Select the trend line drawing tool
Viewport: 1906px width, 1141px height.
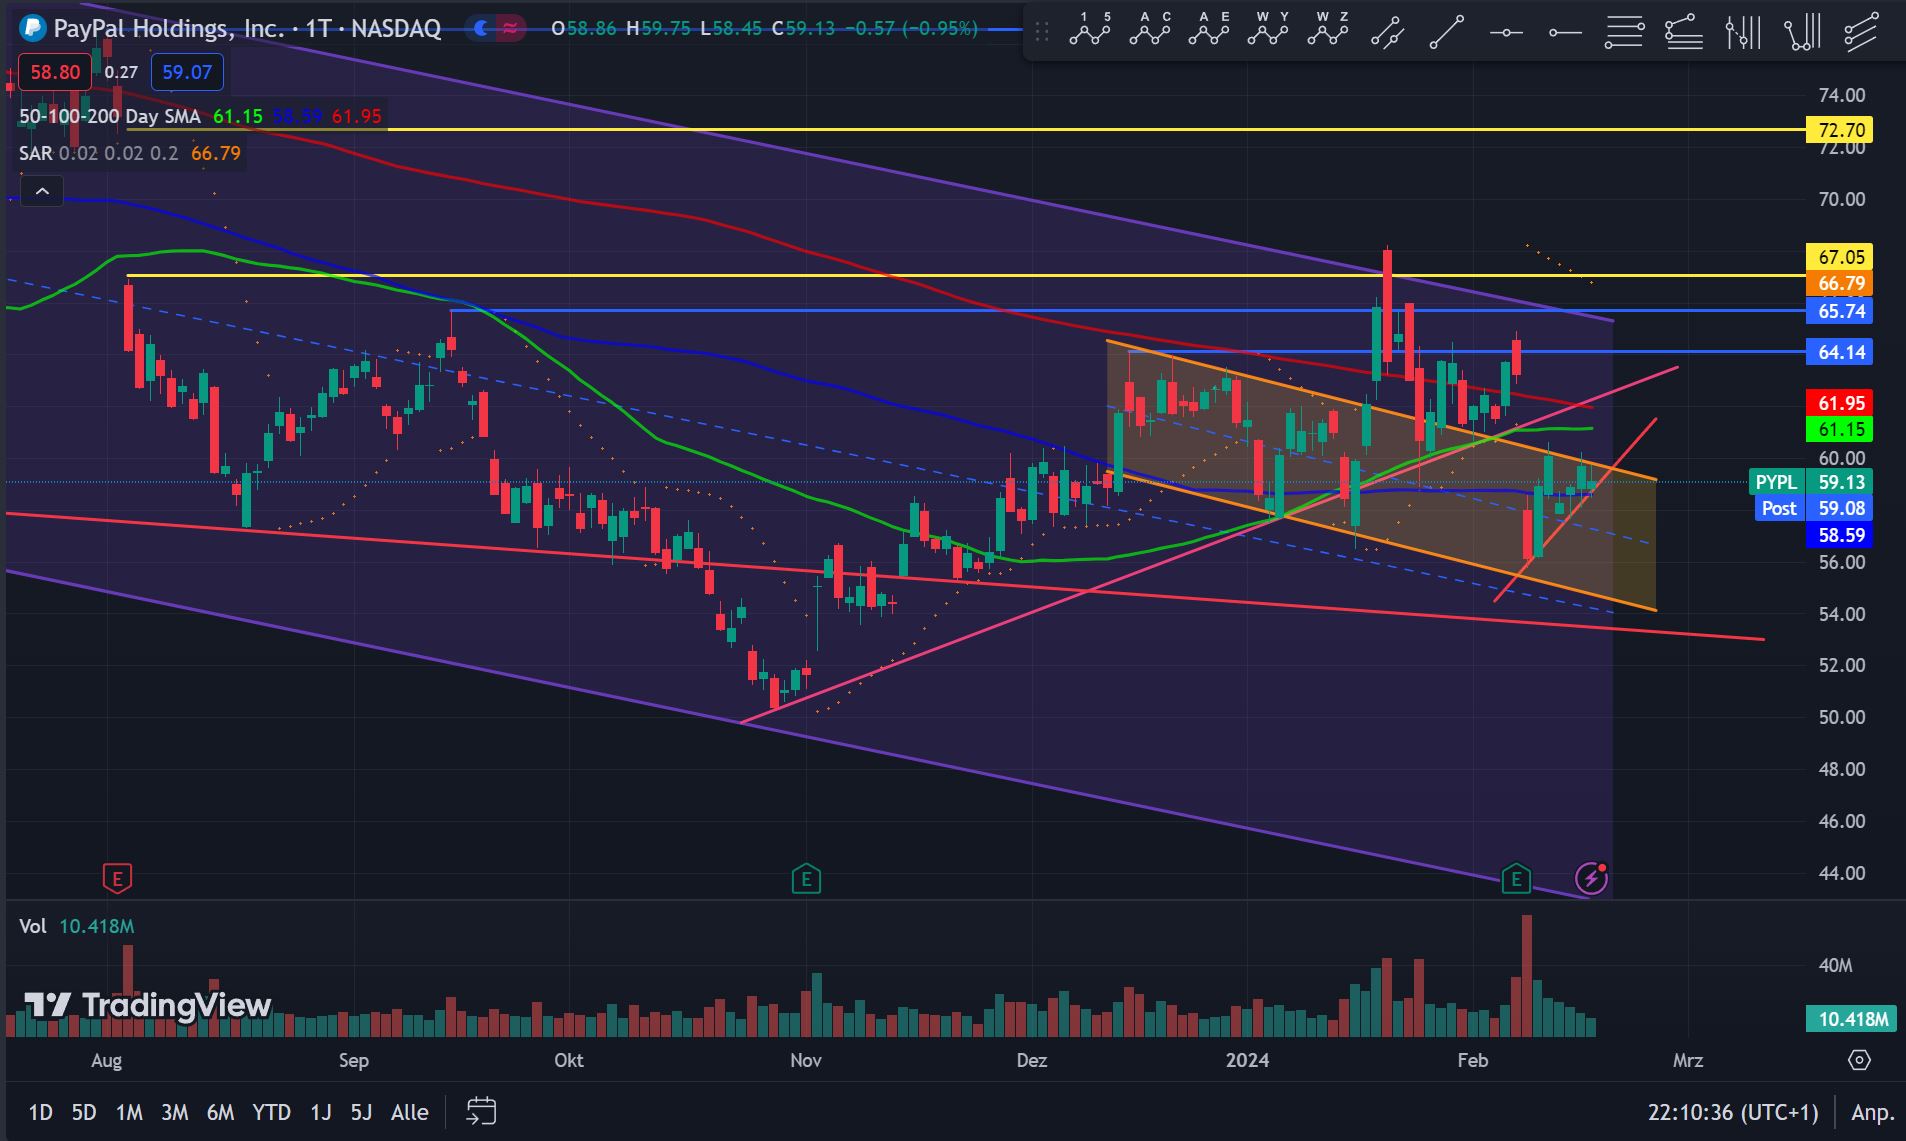tap(1446, 32)
